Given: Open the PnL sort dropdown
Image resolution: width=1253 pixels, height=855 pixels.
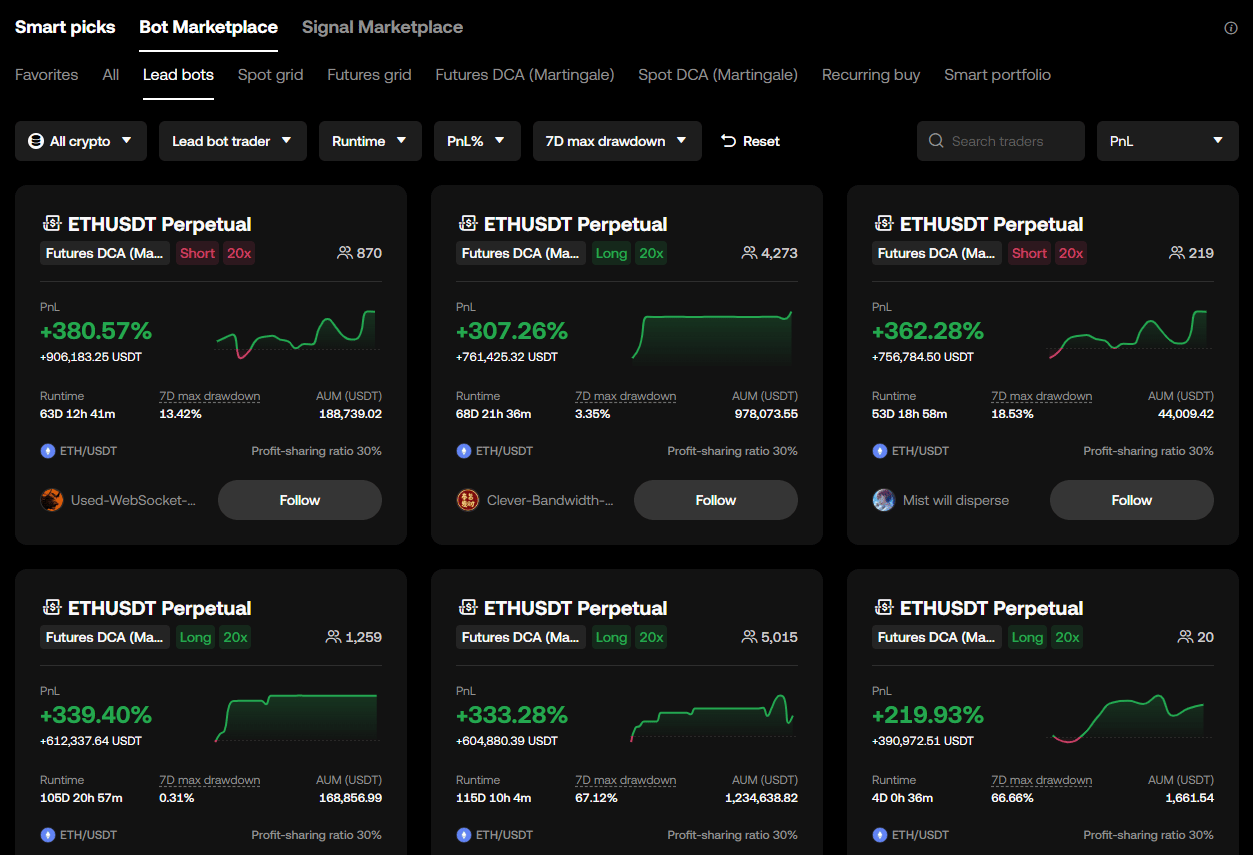Looking at the screenshot, I should (x=1168, y=141).
